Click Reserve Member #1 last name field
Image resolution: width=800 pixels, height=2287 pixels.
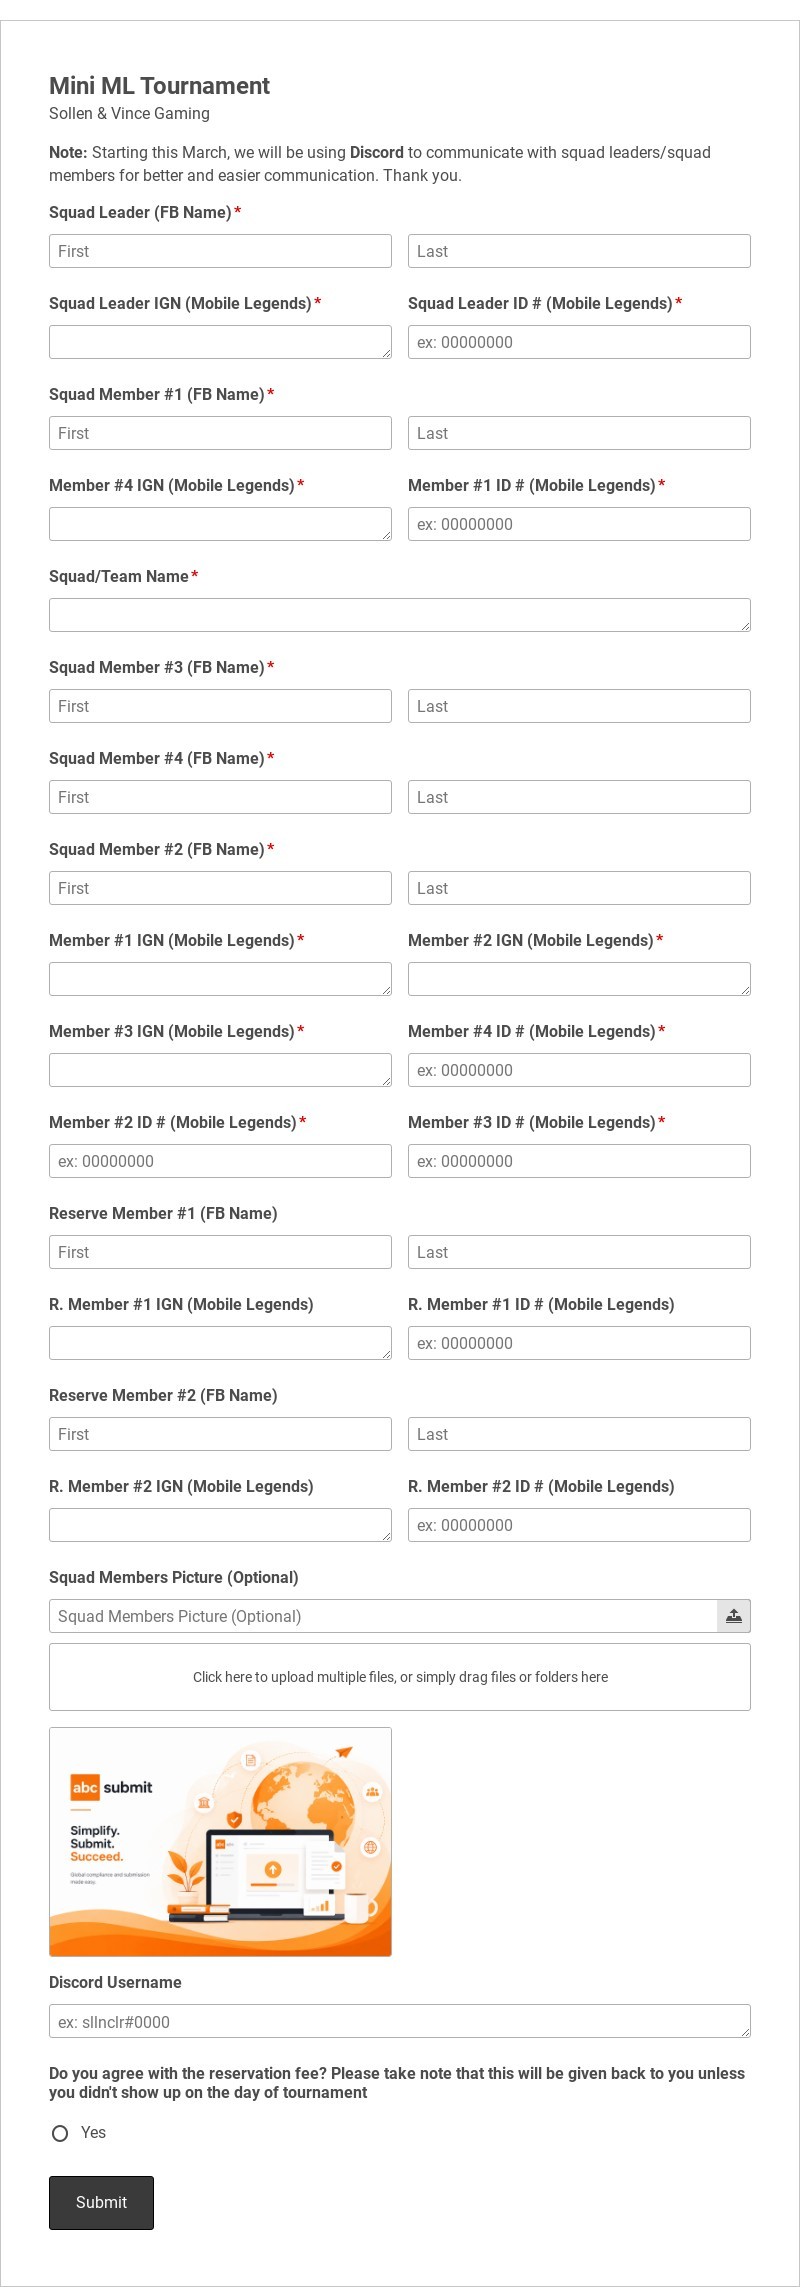(579, 1252)
